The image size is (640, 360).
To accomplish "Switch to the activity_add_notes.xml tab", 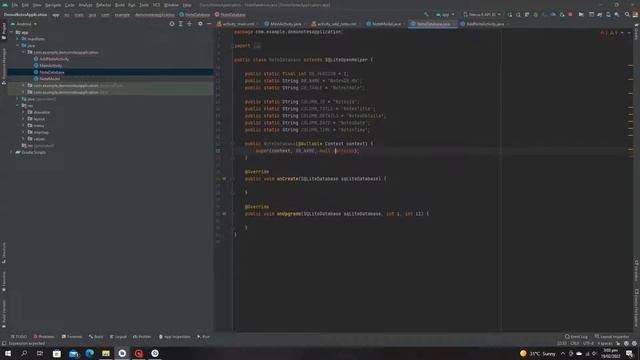I will tap(333, 24).
